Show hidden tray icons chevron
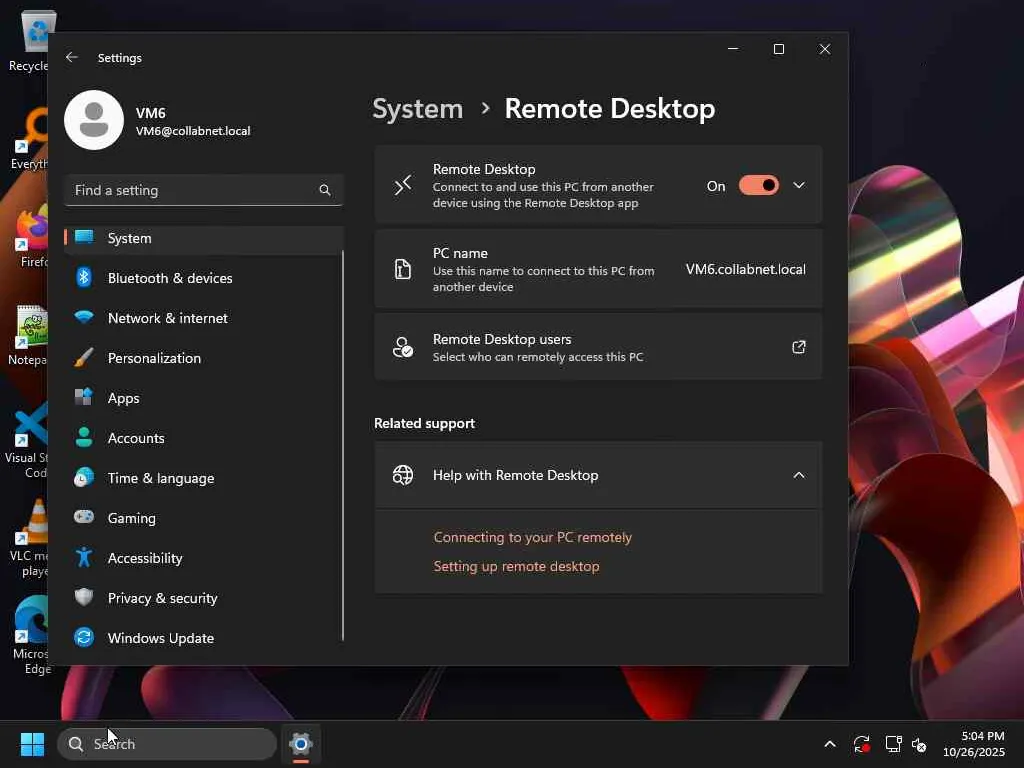The height and width of the screenshot is (768, 1024). [x=830, y=744]
